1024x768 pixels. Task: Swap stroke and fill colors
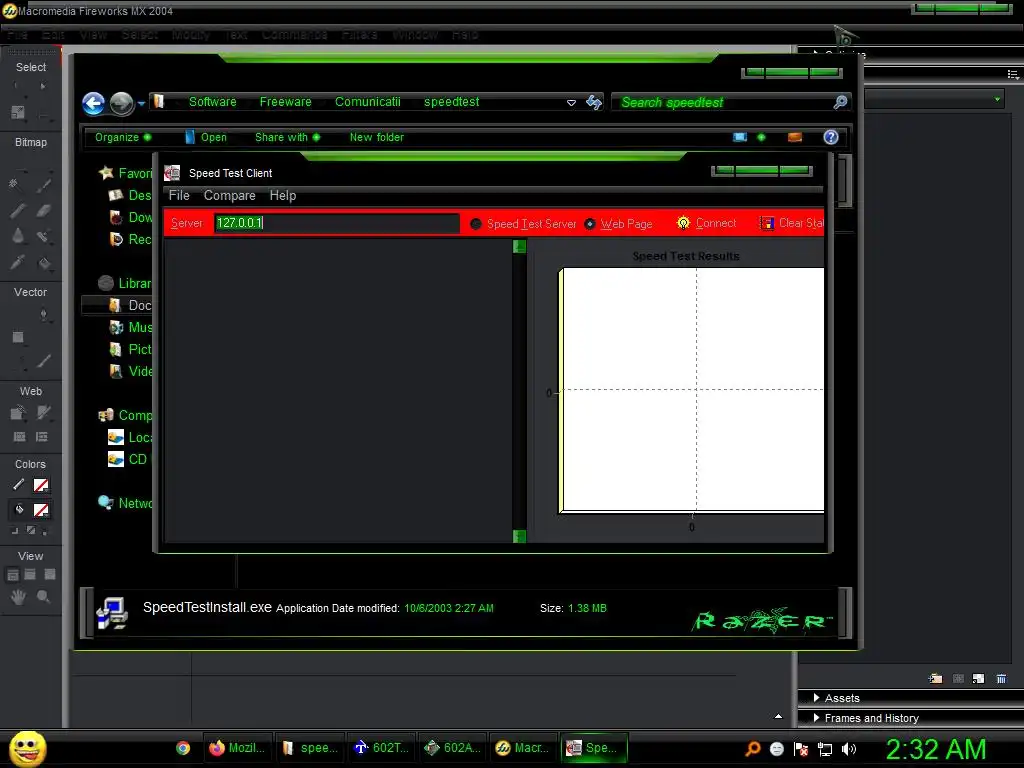44,531
